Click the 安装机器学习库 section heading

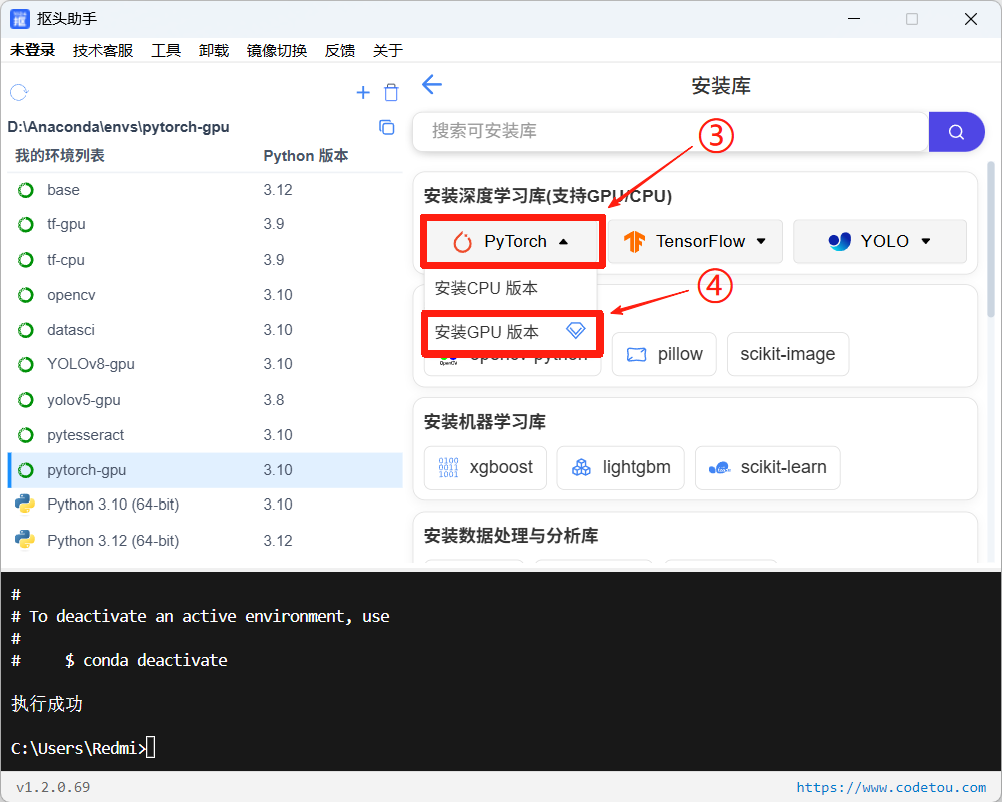coord(484,422)
